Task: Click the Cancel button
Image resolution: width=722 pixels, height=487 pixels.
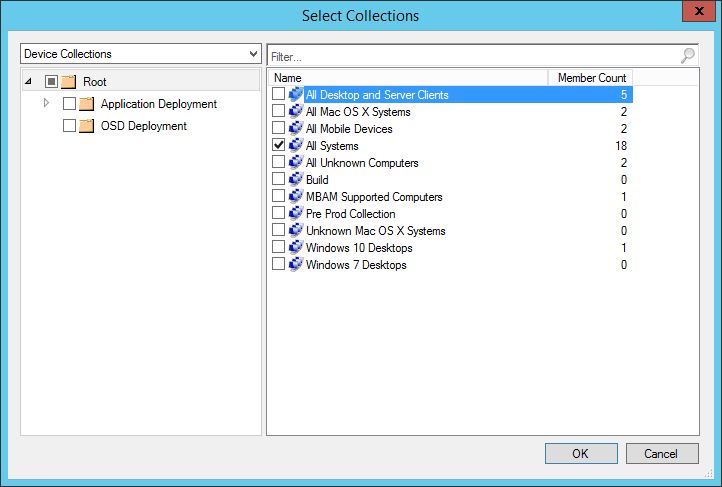Action: coord(660,453)
